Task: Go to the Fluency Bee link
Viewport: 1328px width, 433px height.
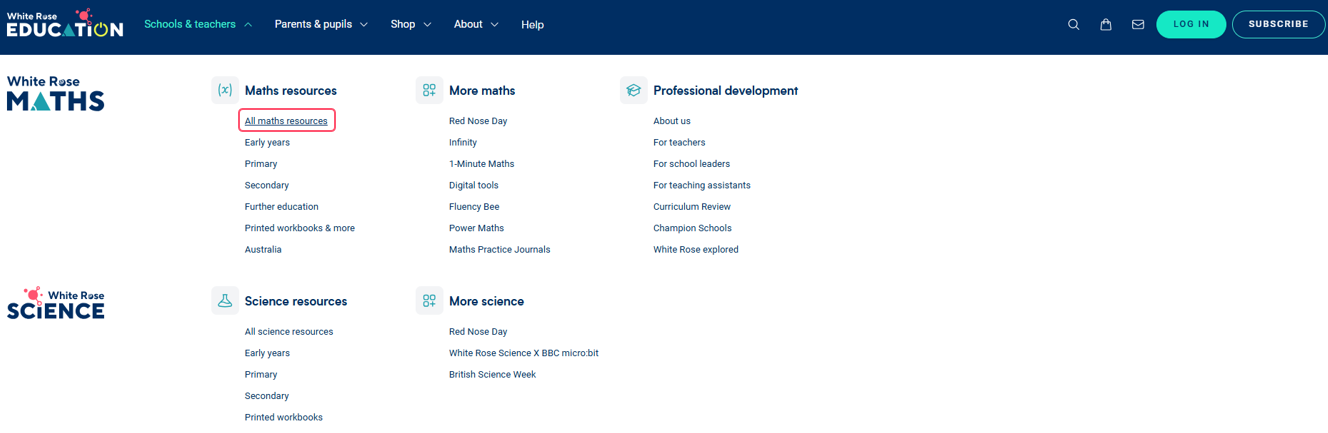Action: [x=474, y=207]
